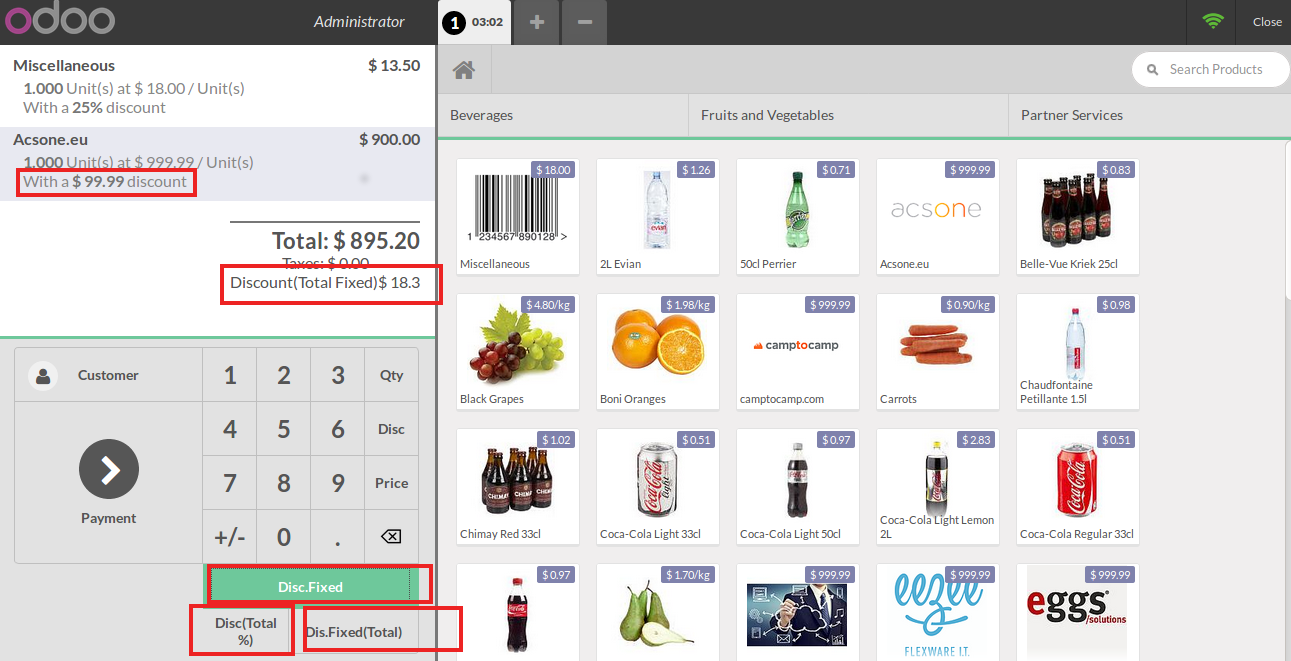Check the green wifi connection icon
The width and height of the screenshot is (1291, 661).
click(x=1213, y=21)
